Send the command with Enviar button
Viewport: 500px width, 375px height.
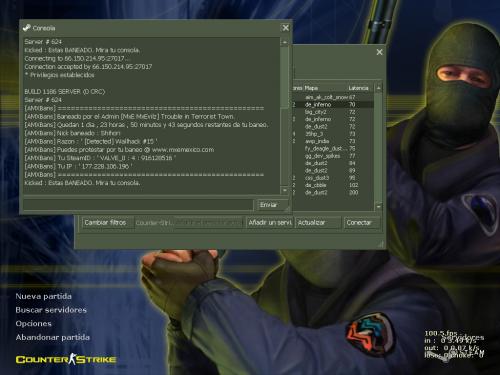pos(269,205)
